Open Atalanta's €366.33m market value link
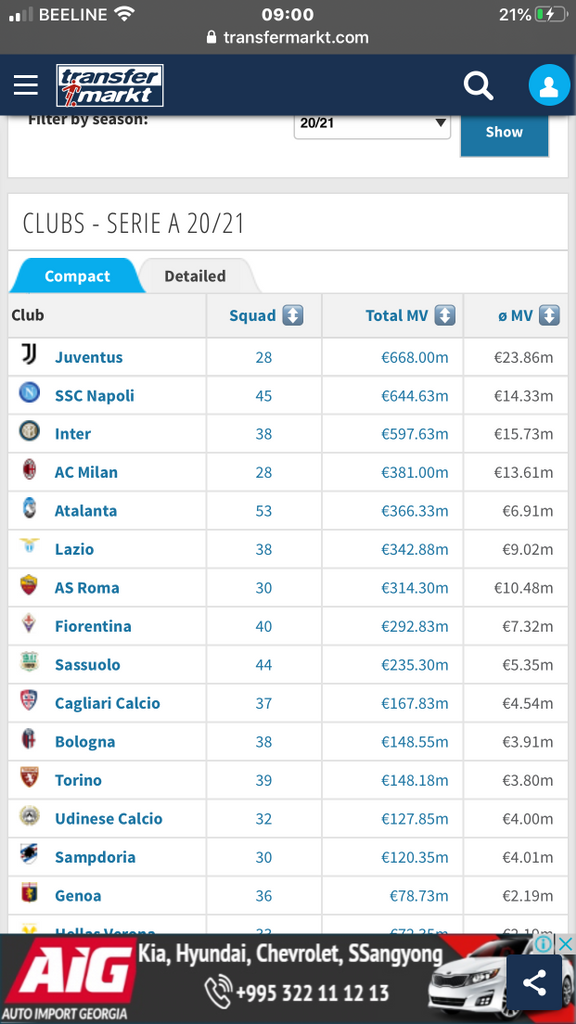This screenshot has height=1024, width=576. [415, 511]
